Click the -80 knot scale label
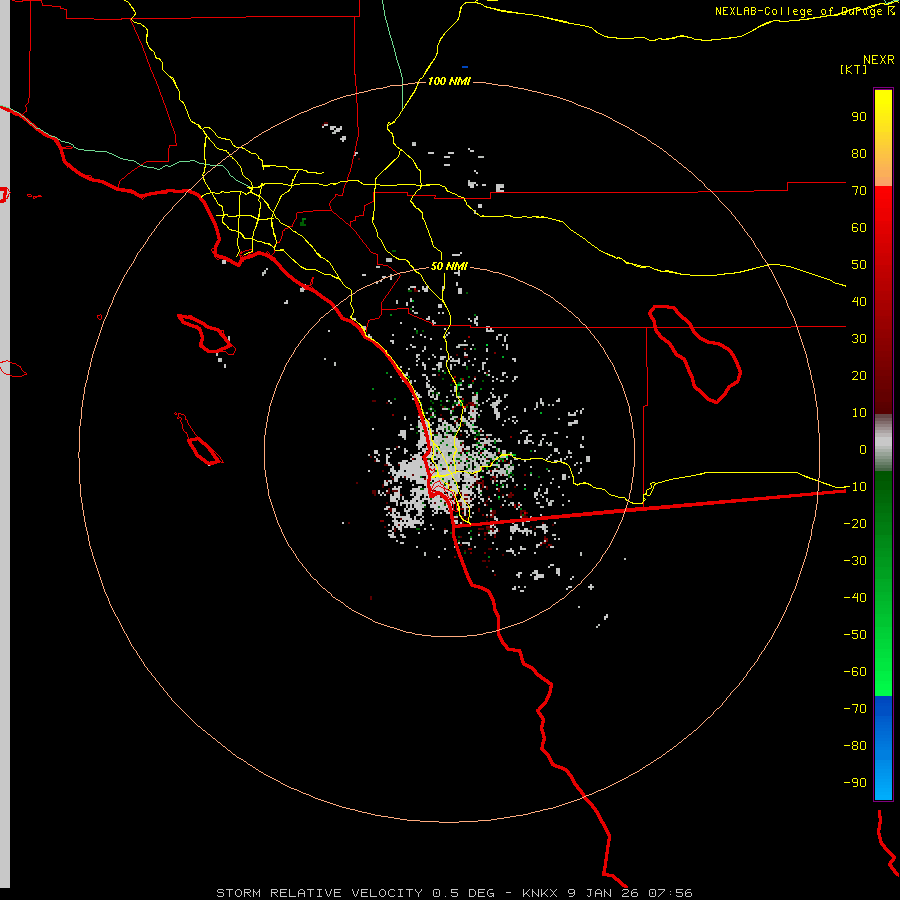This screenshot has height=900, width=900. [855, 746]
